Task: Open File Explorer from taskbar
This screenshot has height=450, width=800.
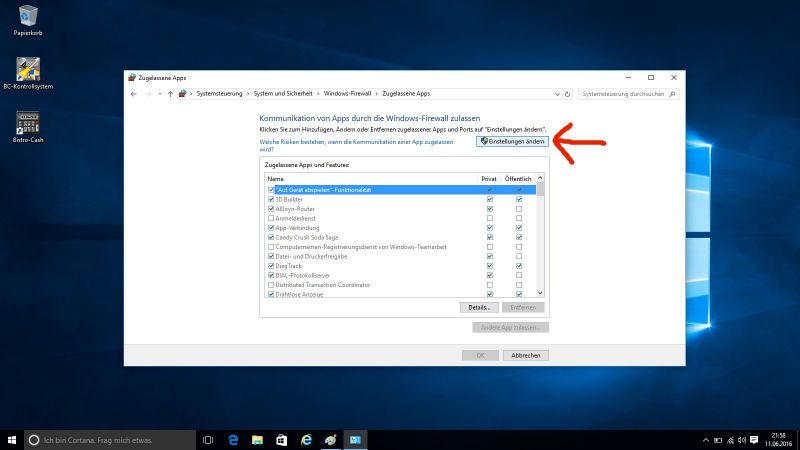Action: click(257, 440)
